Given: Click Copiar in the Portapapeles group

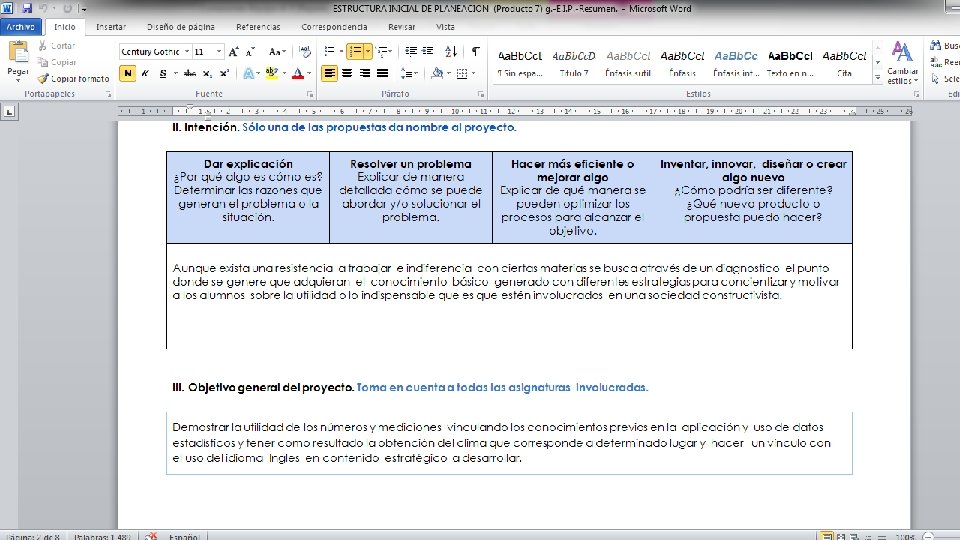Looking at the screenshot, I should pyautogui.click(x=57, y=62).
